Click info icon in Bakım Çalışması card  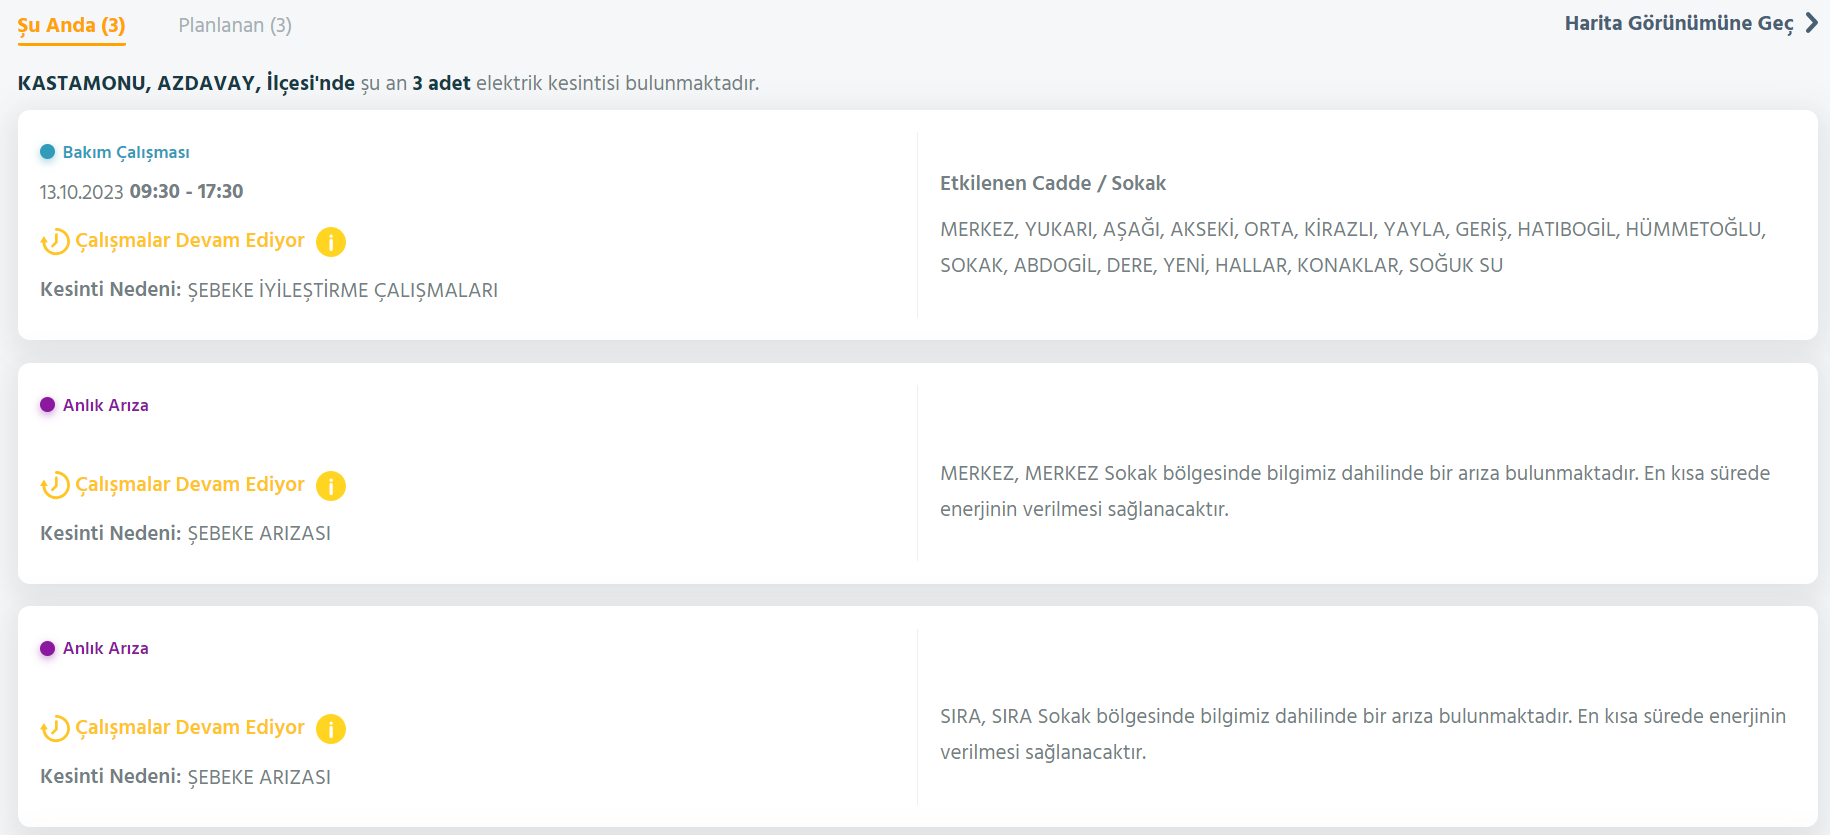pos(331,242)
